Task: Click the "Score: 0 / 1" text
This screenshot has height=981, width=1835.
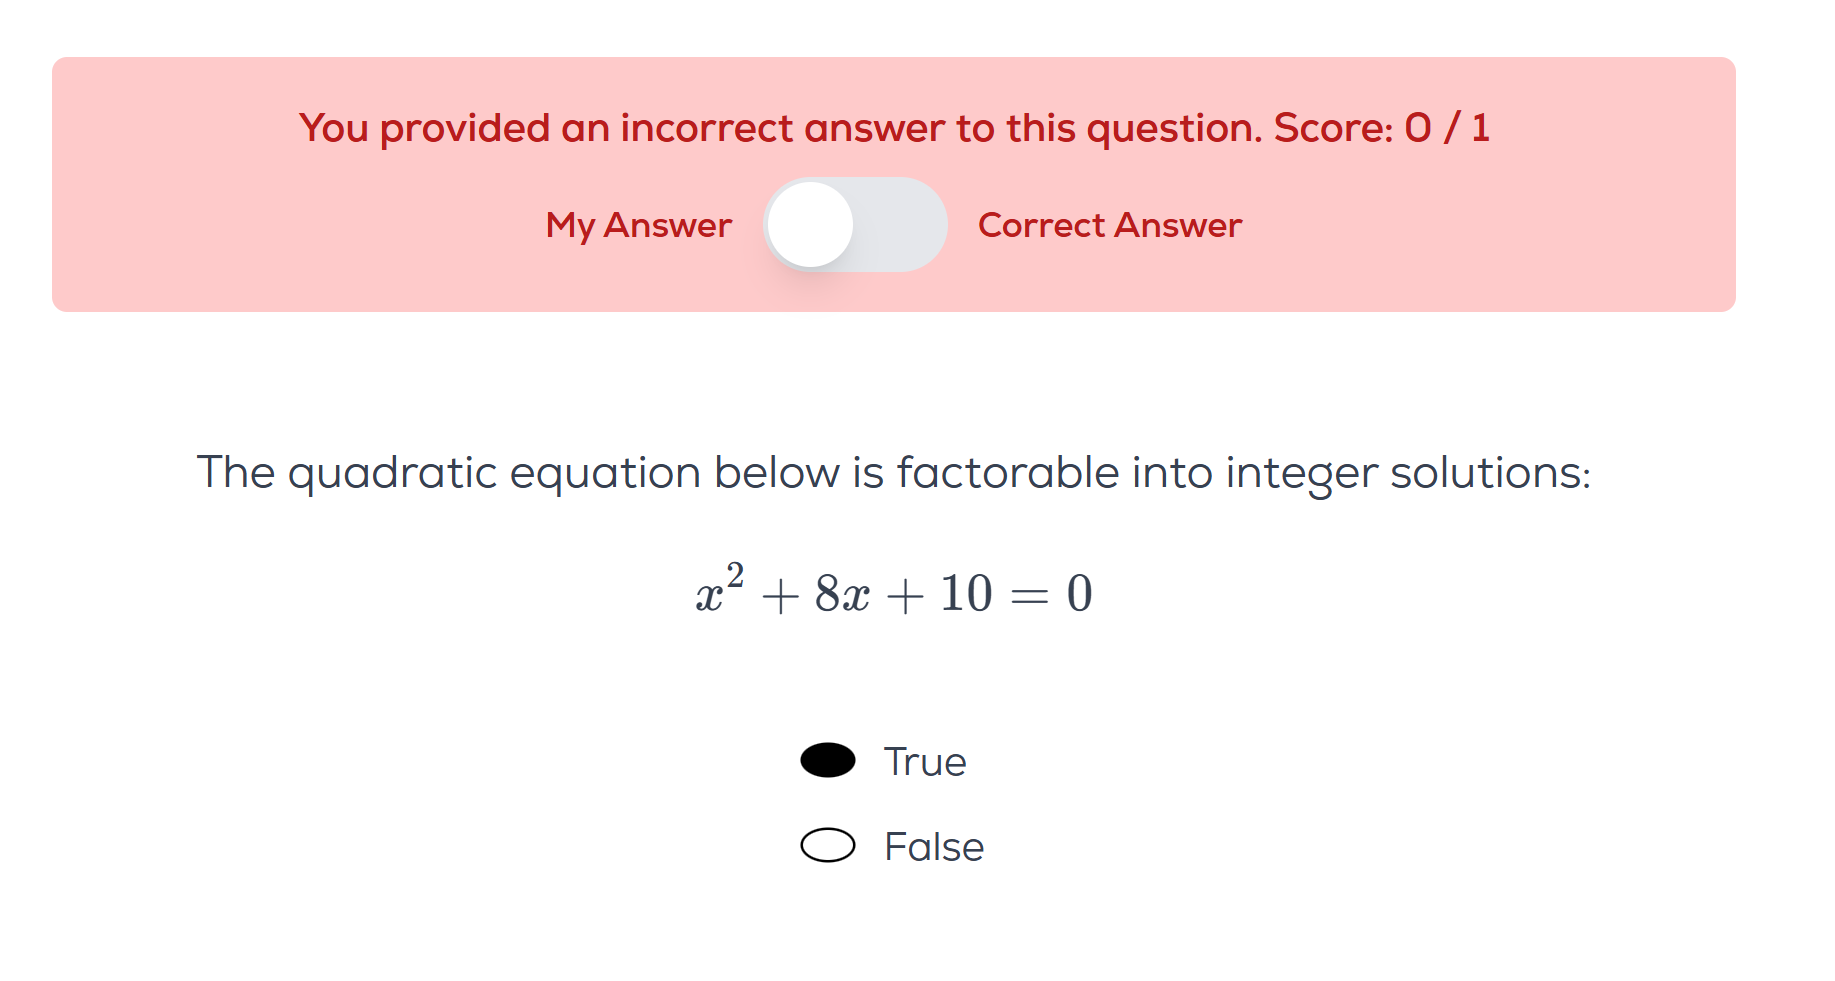Action: [1381, 128]
